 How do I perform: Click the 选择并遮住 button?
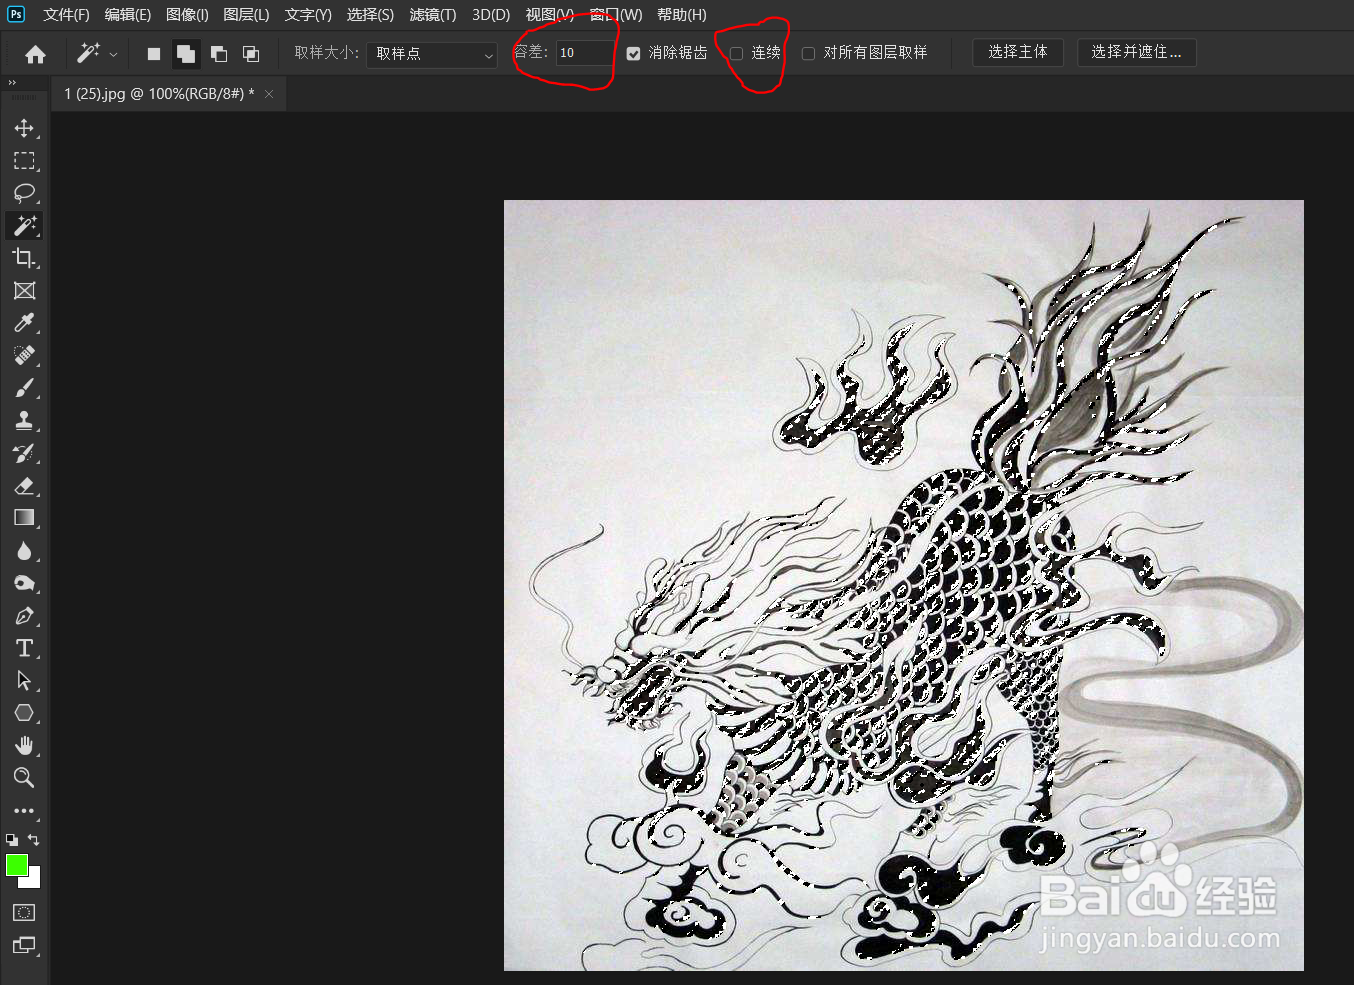click(x=1136, y=52)
